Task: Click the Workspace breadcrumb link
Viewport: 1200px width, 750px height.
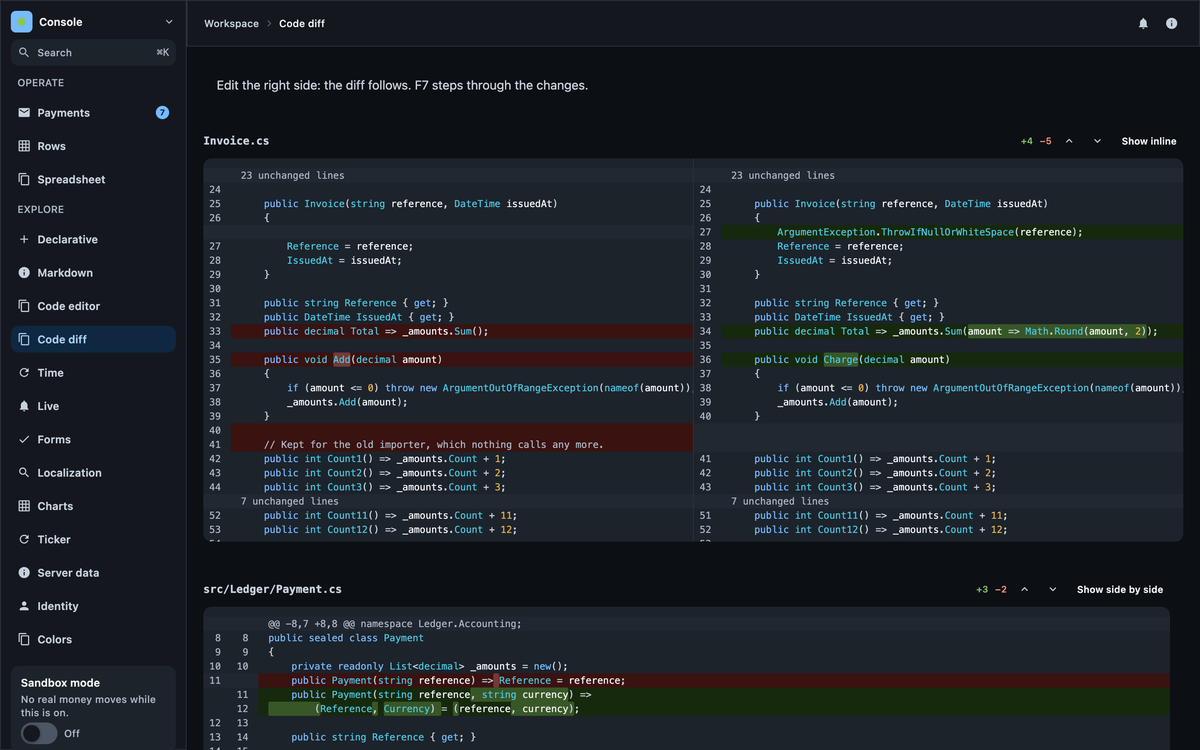Action: point(231,23)
